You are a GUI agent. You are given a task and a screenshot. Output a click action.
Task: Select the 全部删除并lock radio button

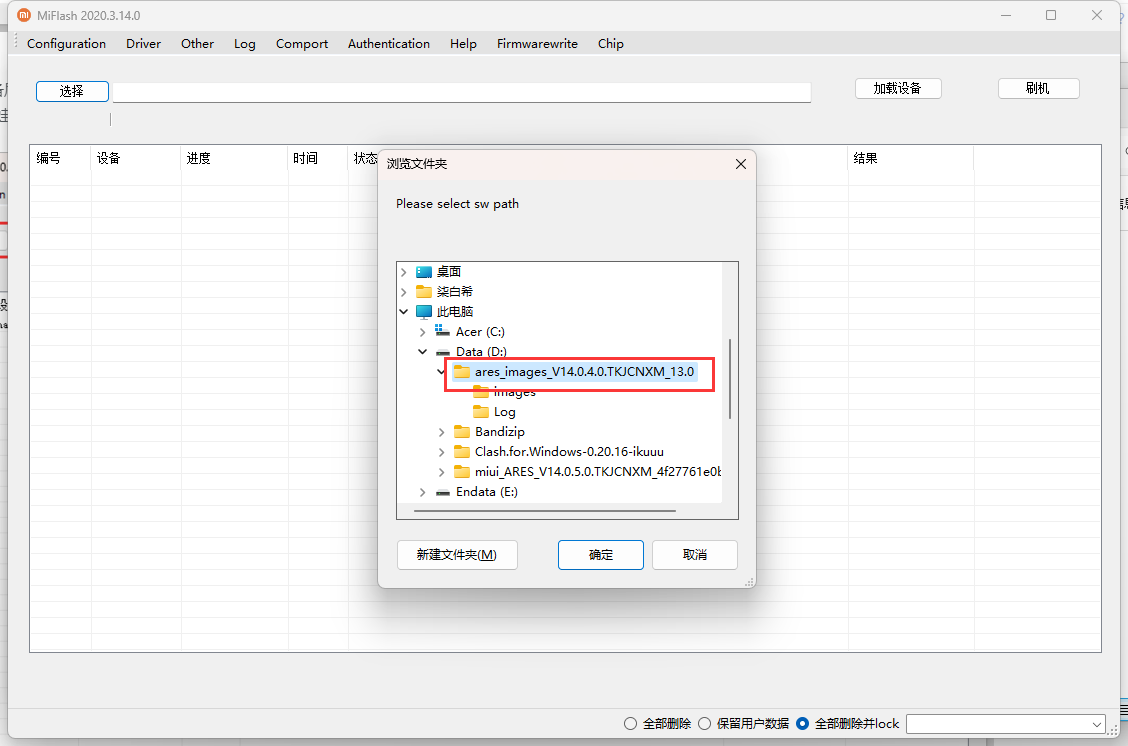point(803,724)
